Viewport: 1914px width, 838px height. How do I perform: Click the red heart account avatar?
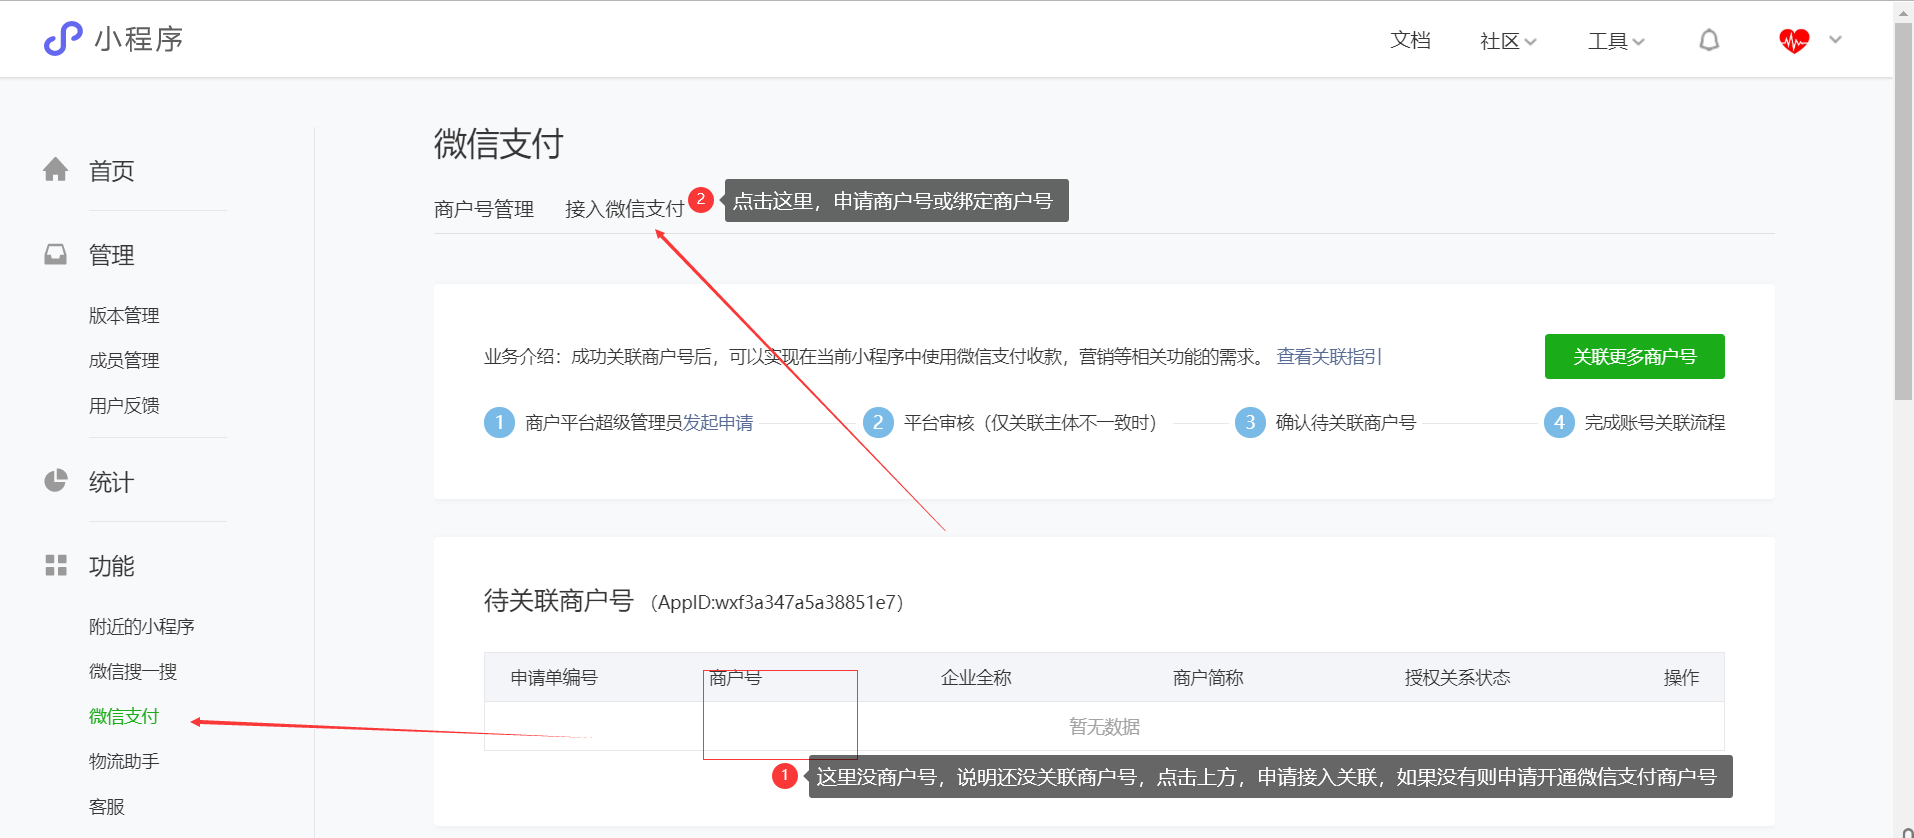[x=1794, y=40]
